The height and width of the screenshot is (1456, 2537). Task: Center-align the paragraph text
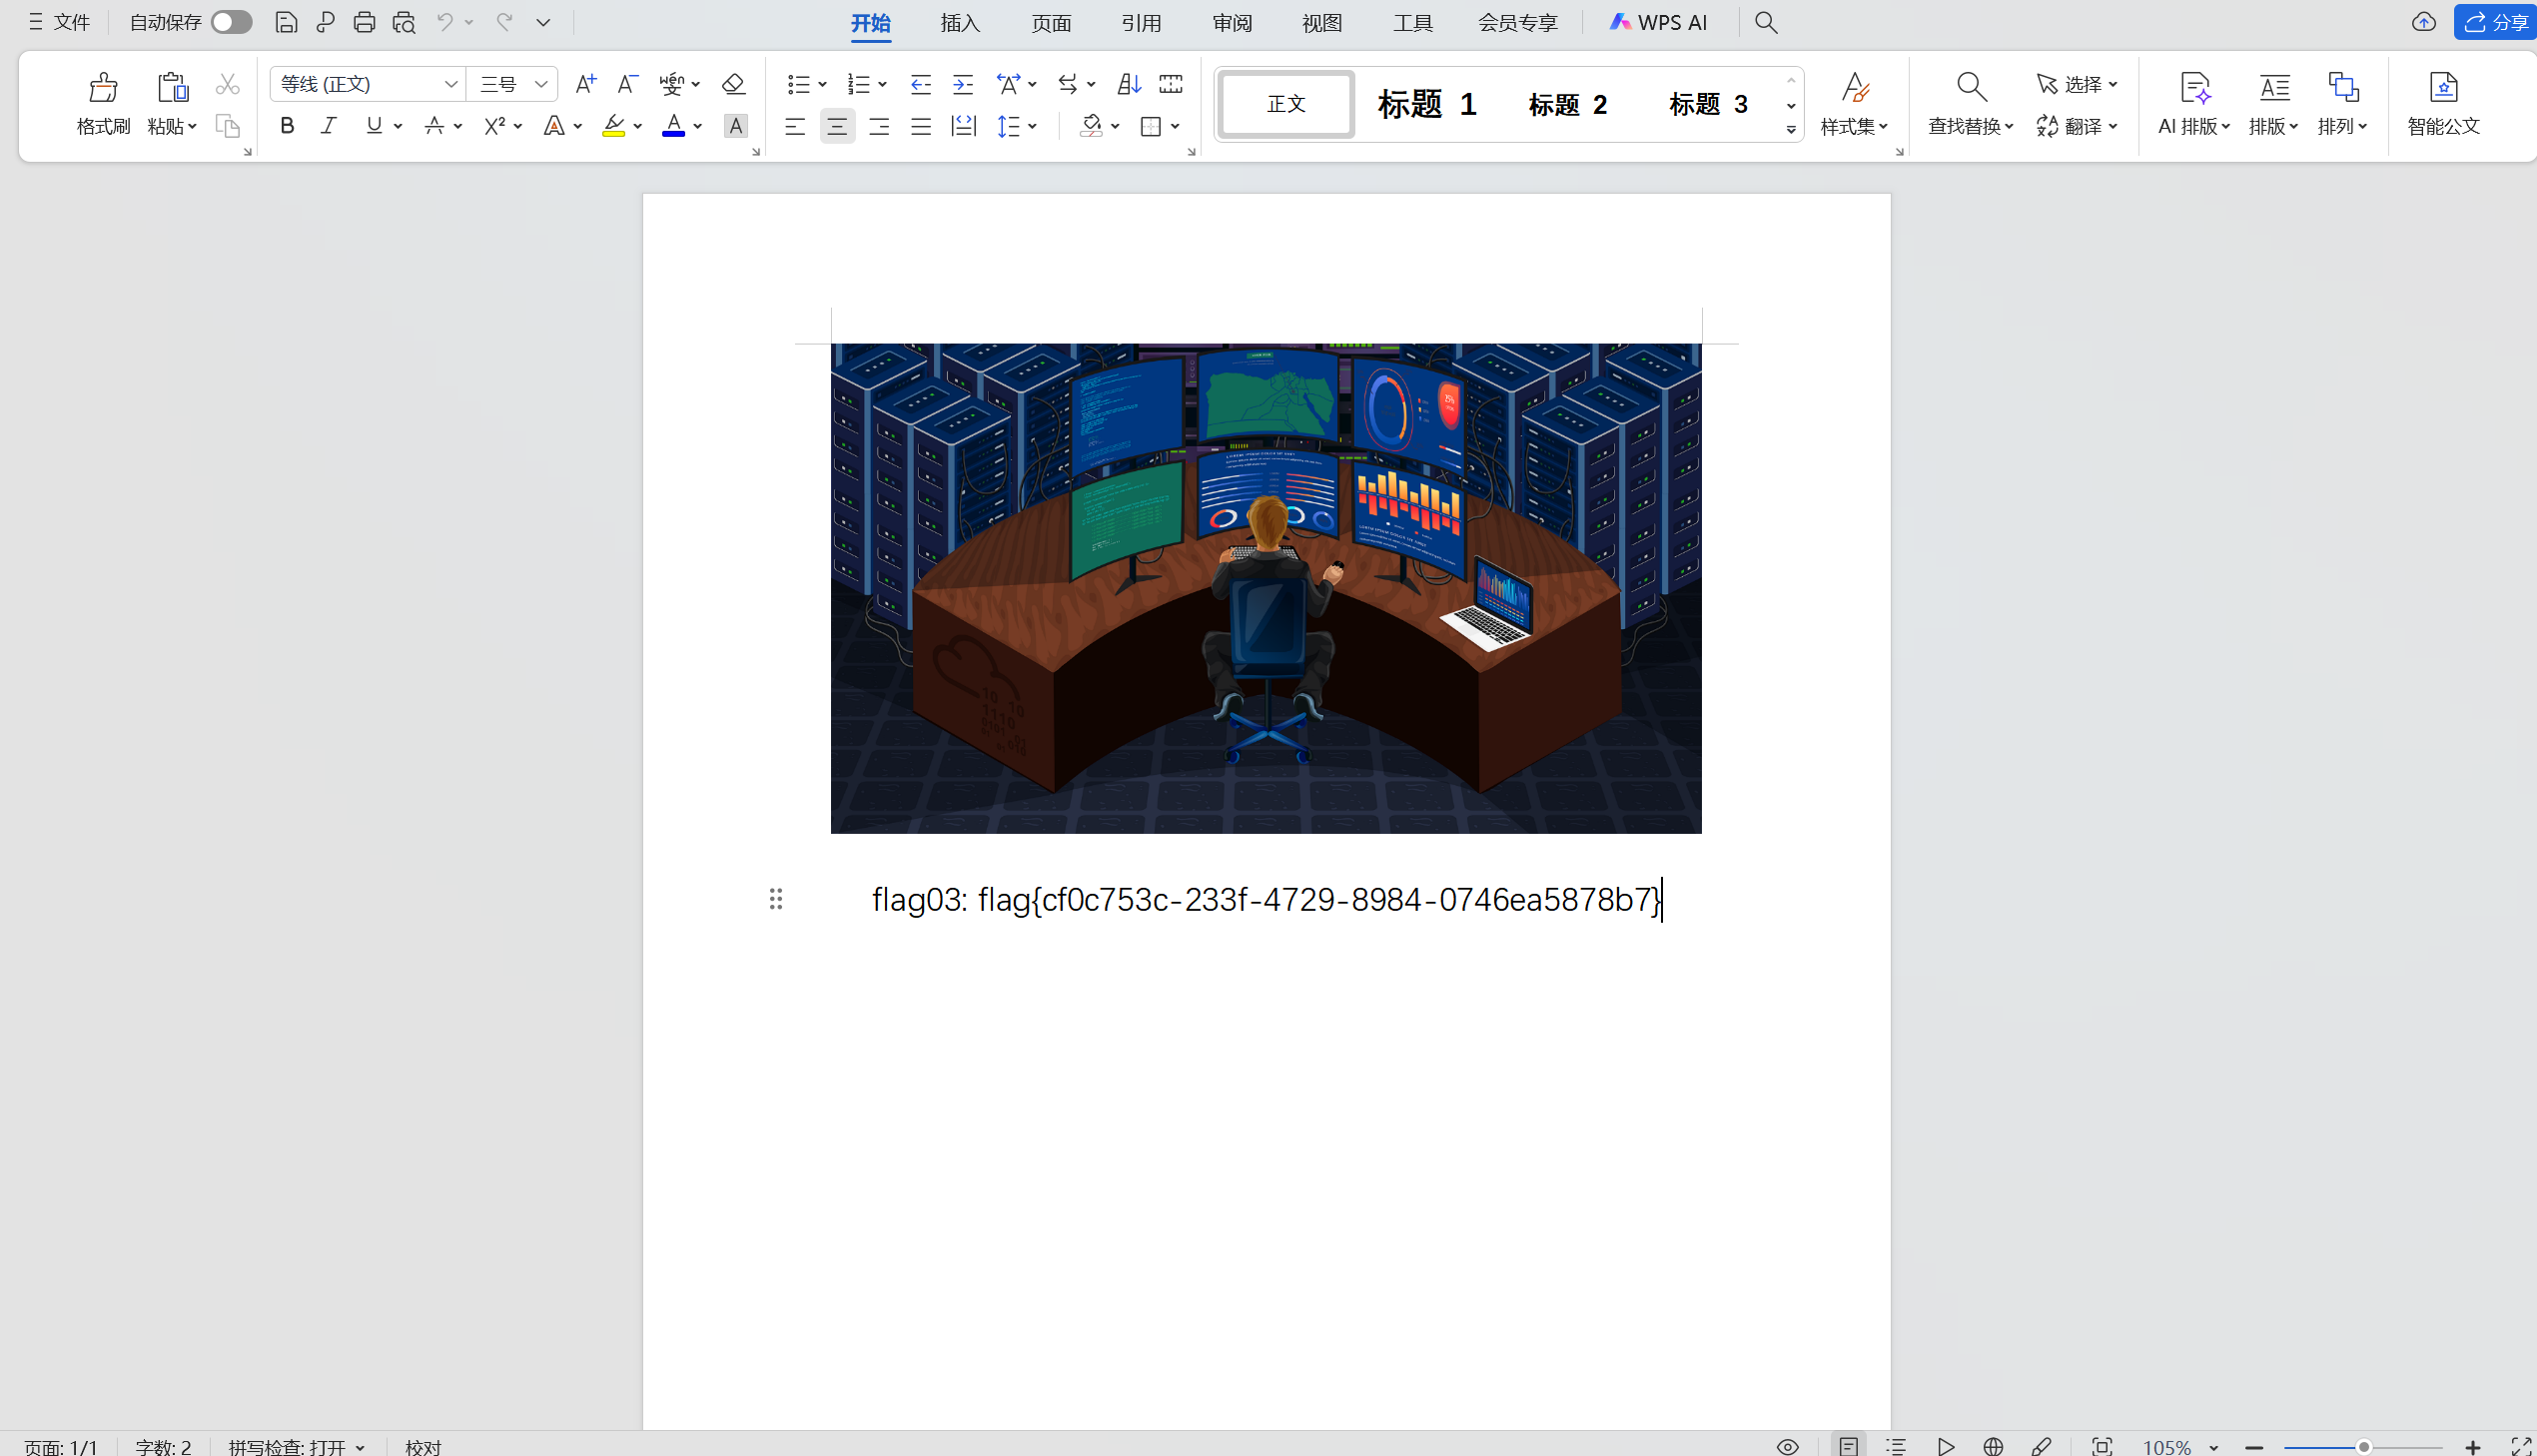pos(837,126)
